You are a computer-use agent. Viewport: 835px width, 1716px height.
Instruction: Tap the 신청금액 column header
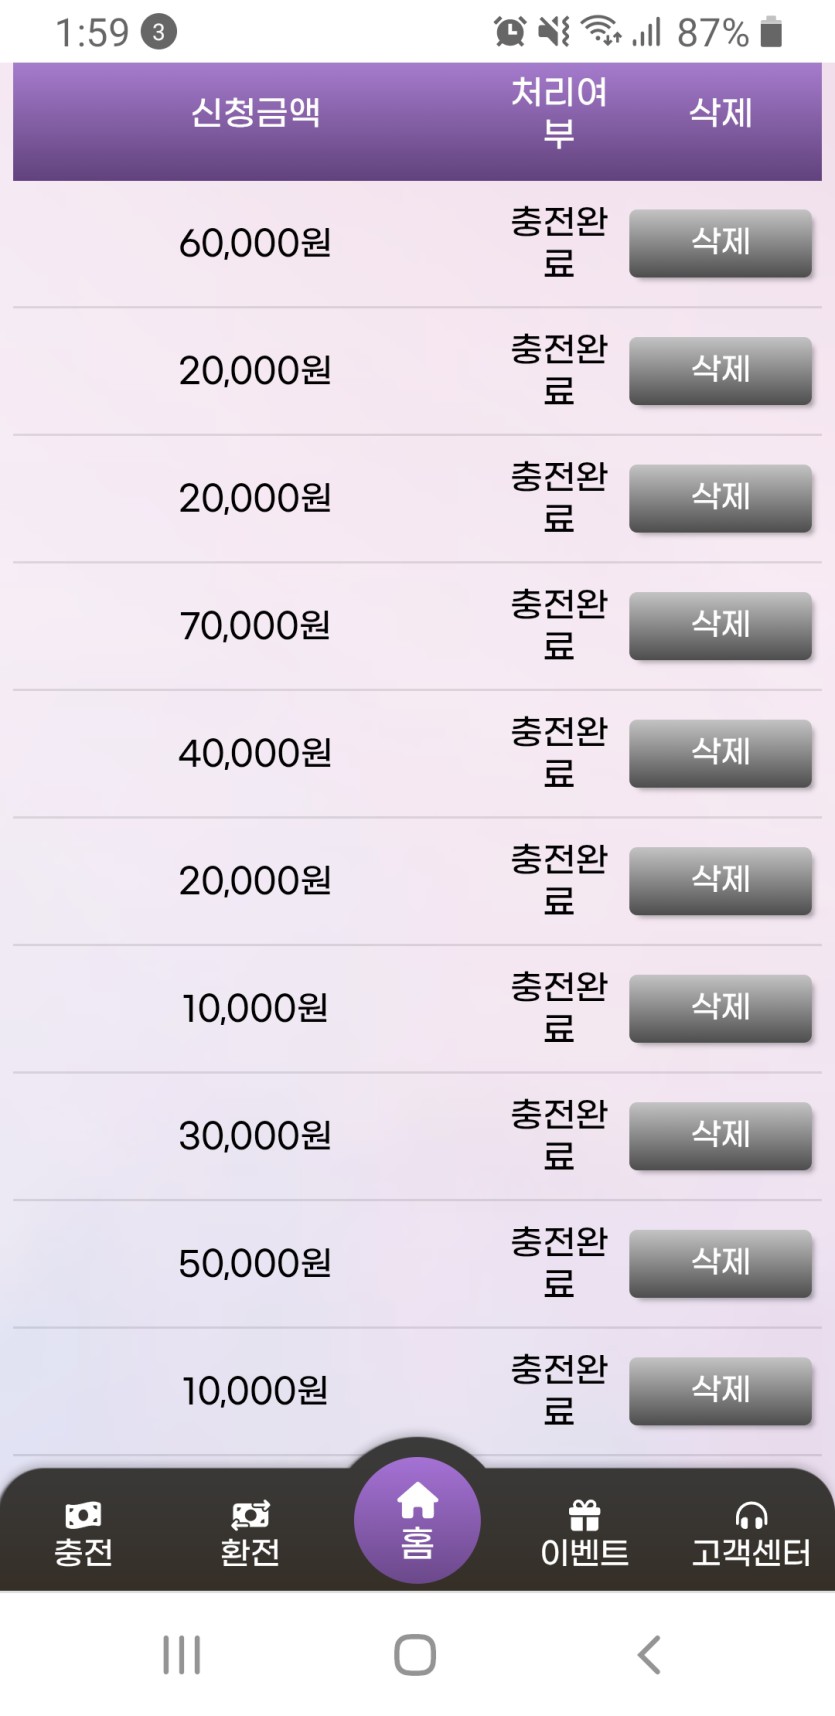[255, 112]
